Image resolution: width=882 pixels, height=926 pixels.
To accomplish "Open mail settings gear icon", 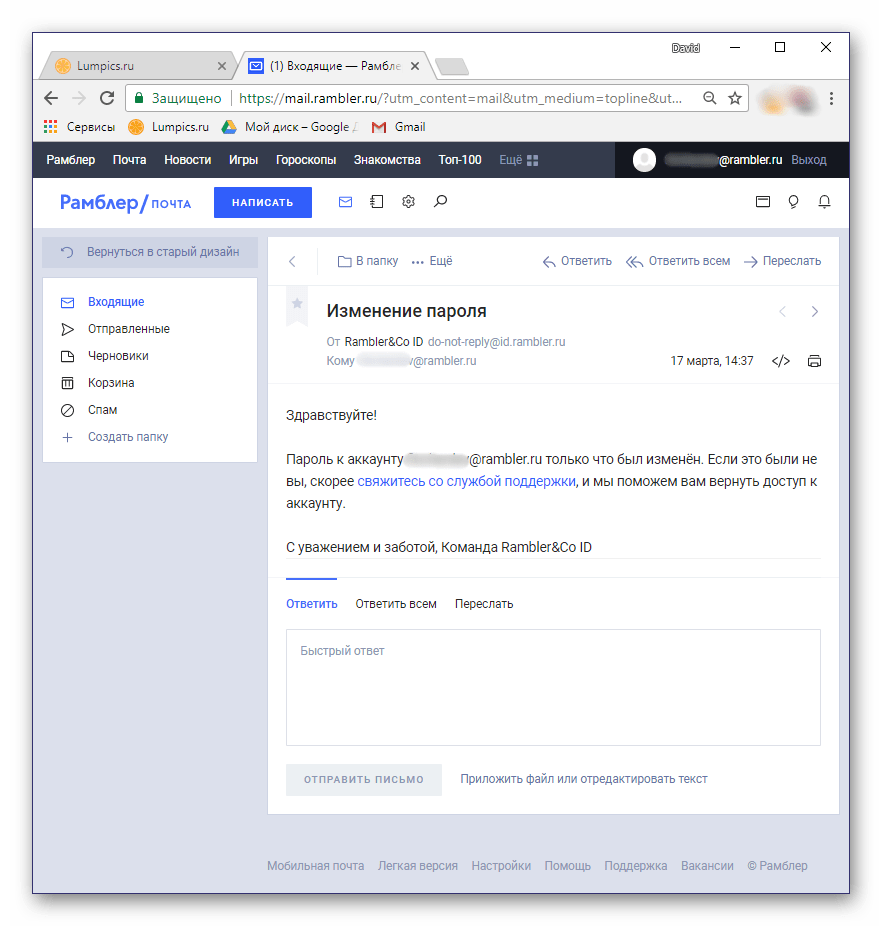I will tap(408, 202).
